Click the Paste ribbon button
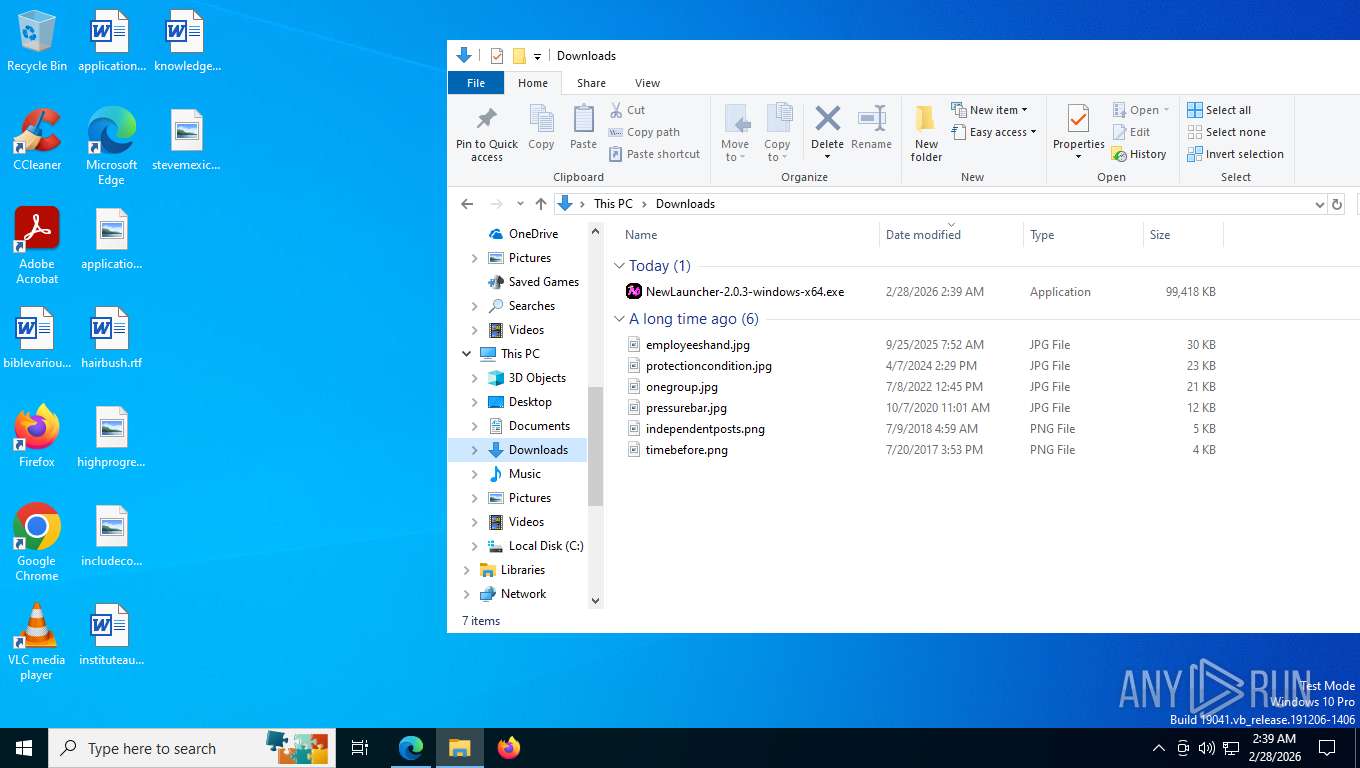1360x768 pixels. tap(583, 127)
